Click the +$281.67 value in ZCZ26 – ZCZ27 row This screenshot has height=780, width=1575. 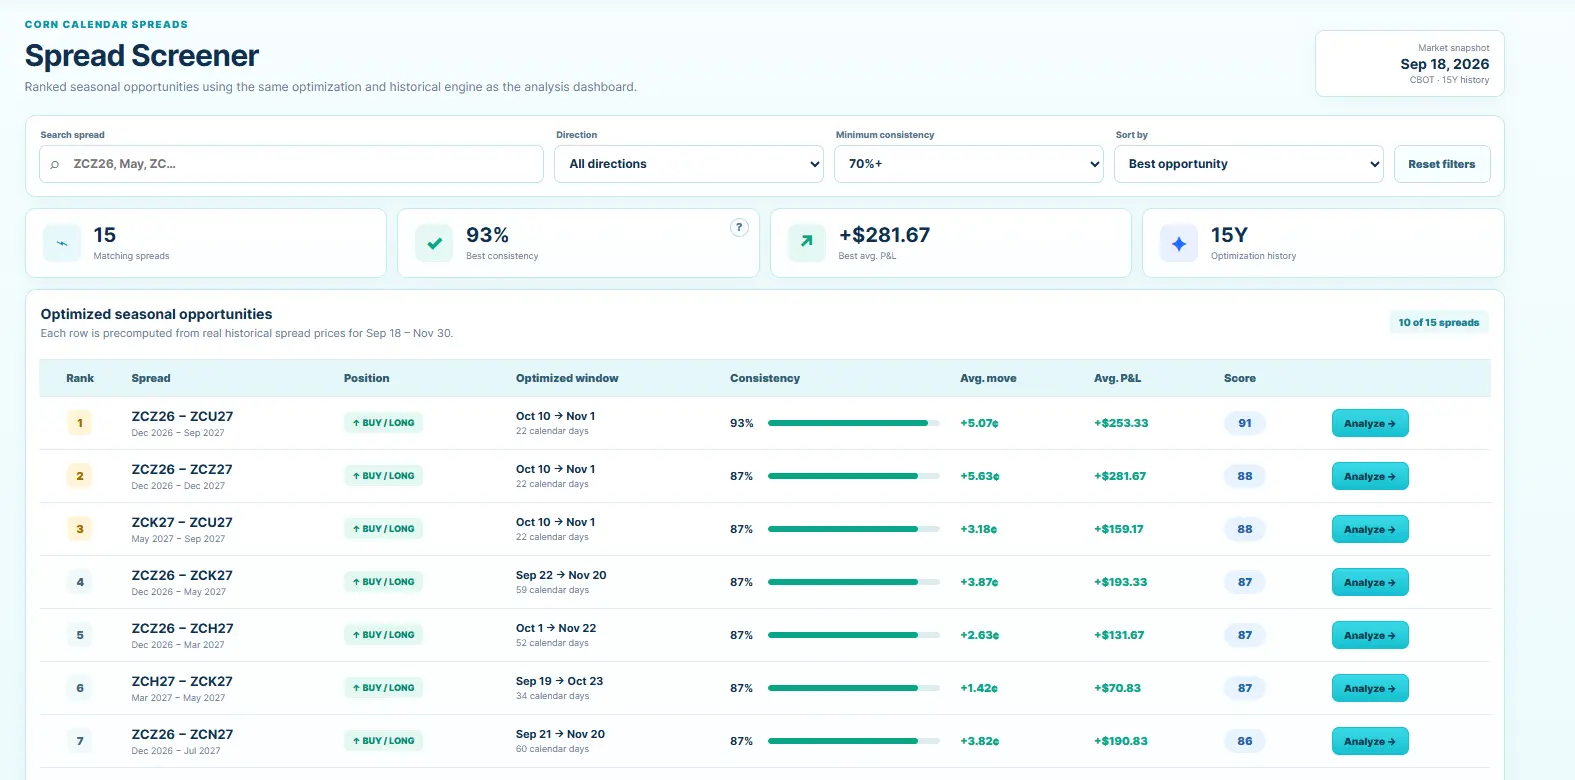(1120, 476)
